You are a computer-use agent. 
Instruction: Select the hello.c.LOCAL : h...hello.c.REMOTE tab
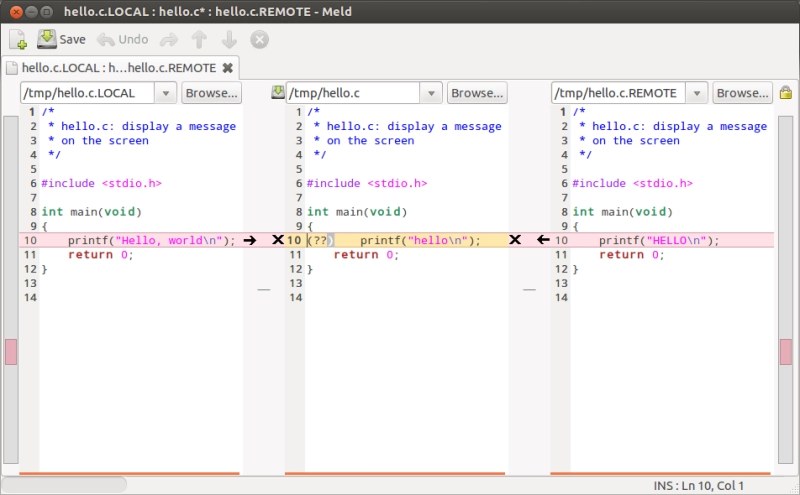119,67
